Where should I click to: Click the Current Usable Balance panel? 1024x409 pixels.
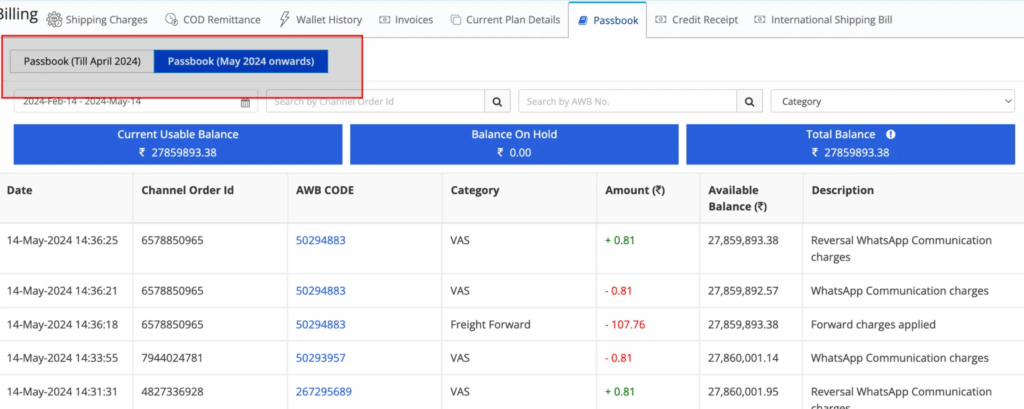178,143
